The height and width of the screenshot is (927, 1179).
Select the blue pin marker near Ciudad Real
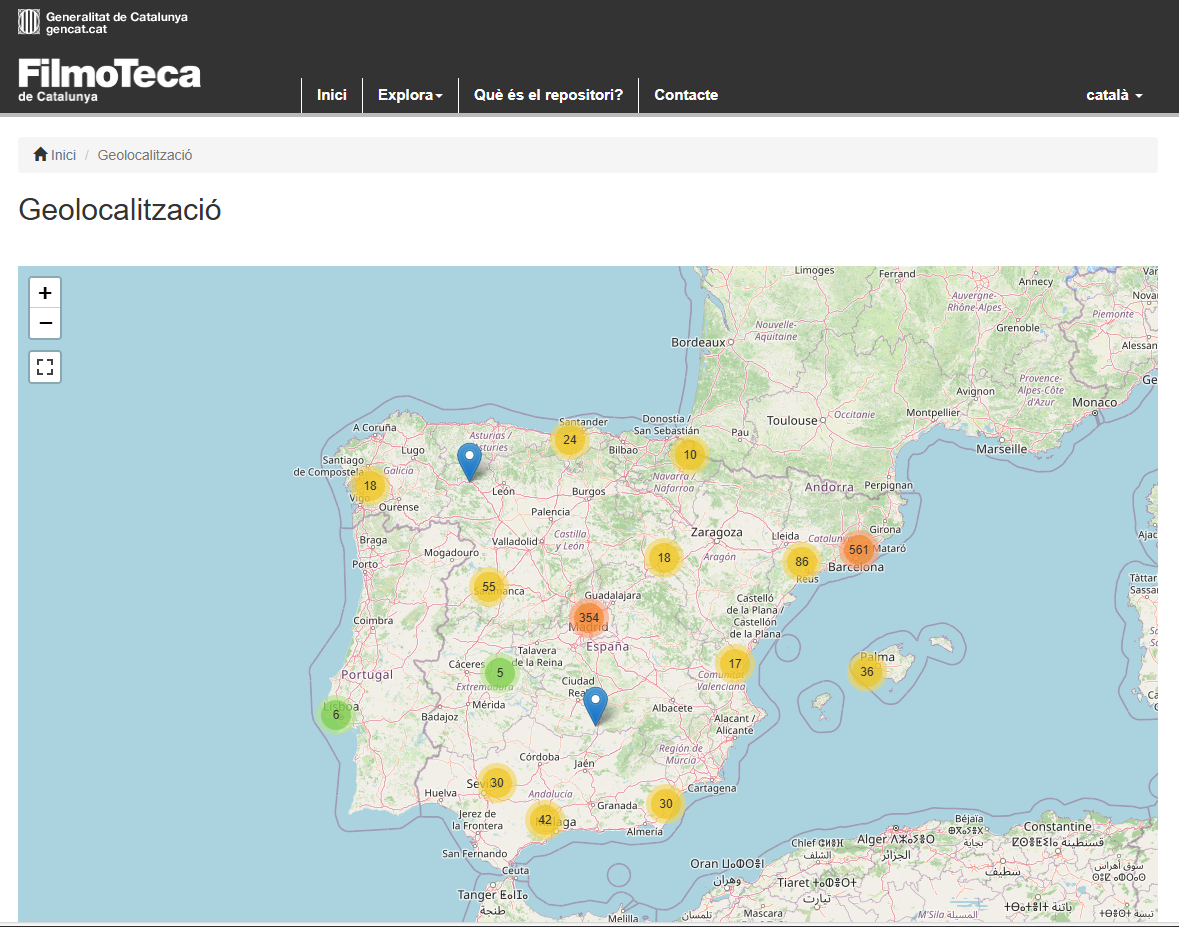[596, 705]
